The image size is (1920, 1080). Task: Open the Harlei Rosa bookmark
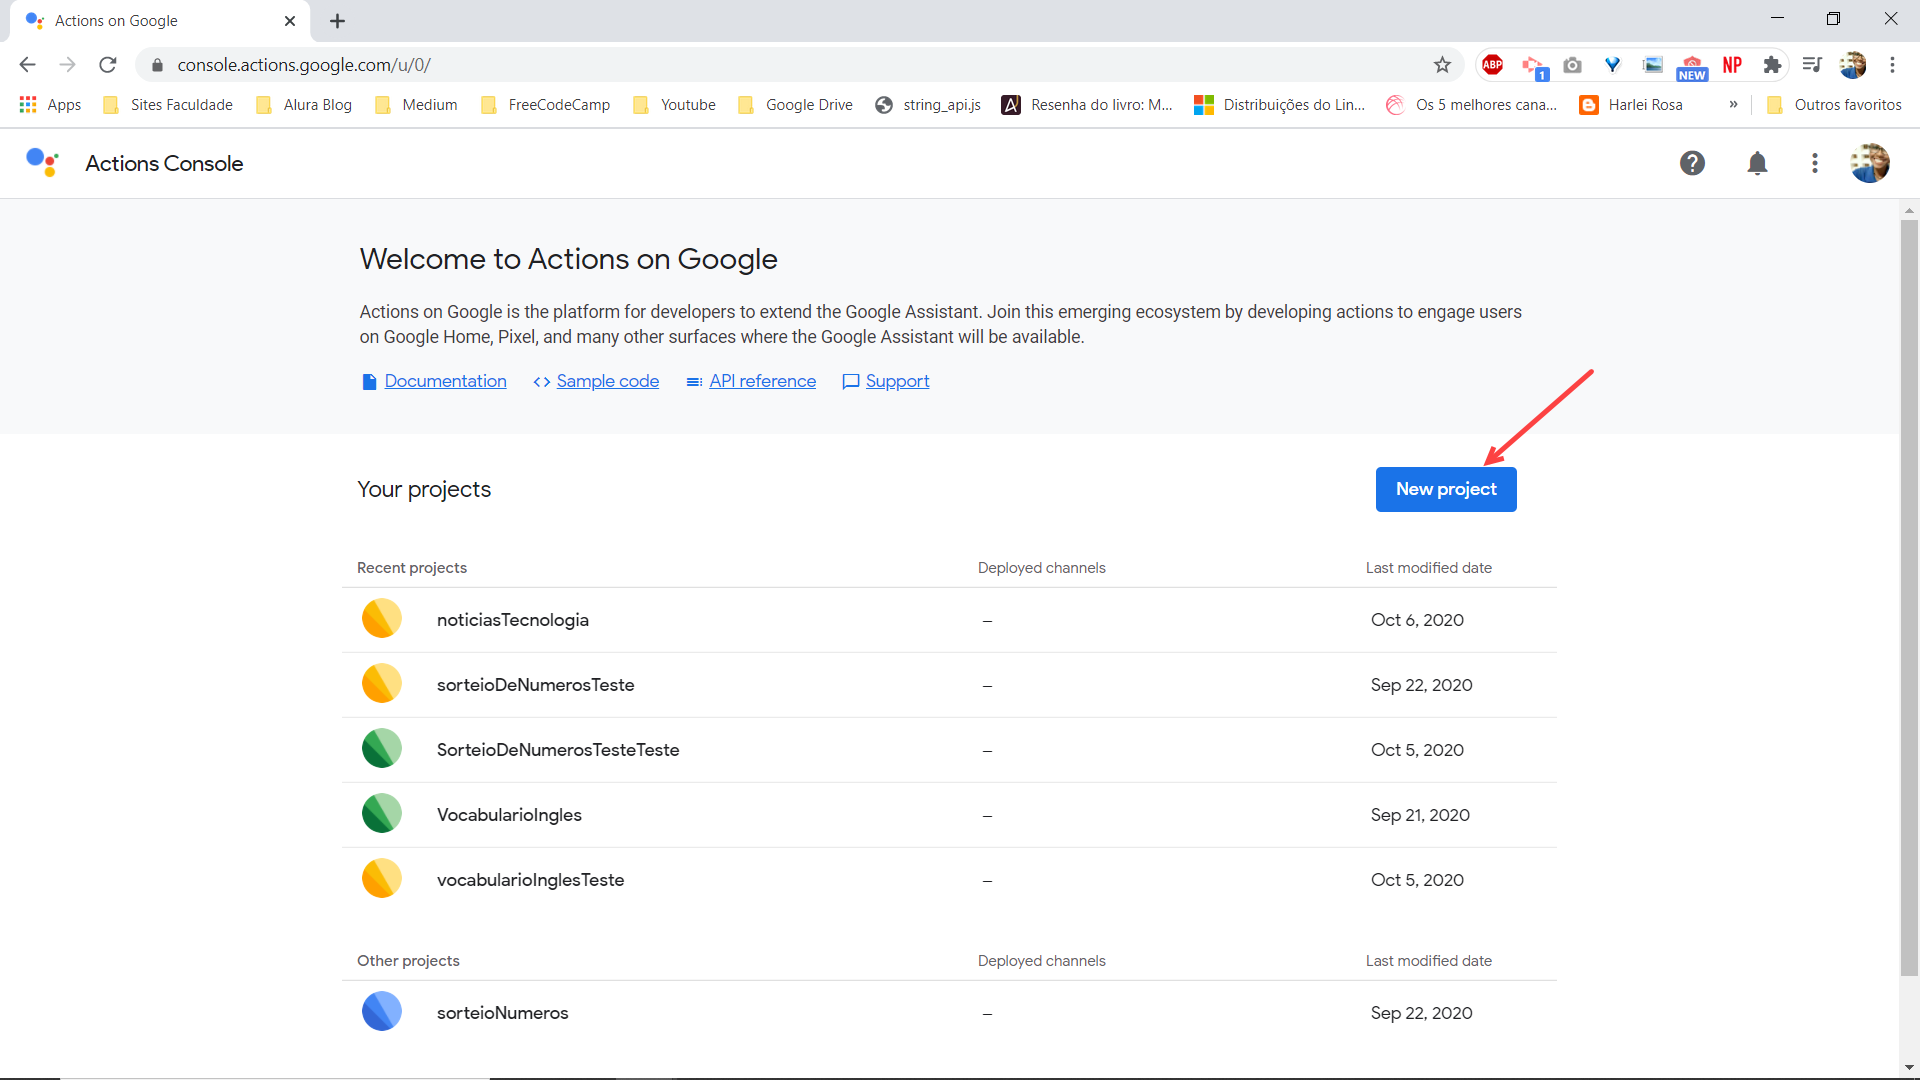coord(1632,105)
